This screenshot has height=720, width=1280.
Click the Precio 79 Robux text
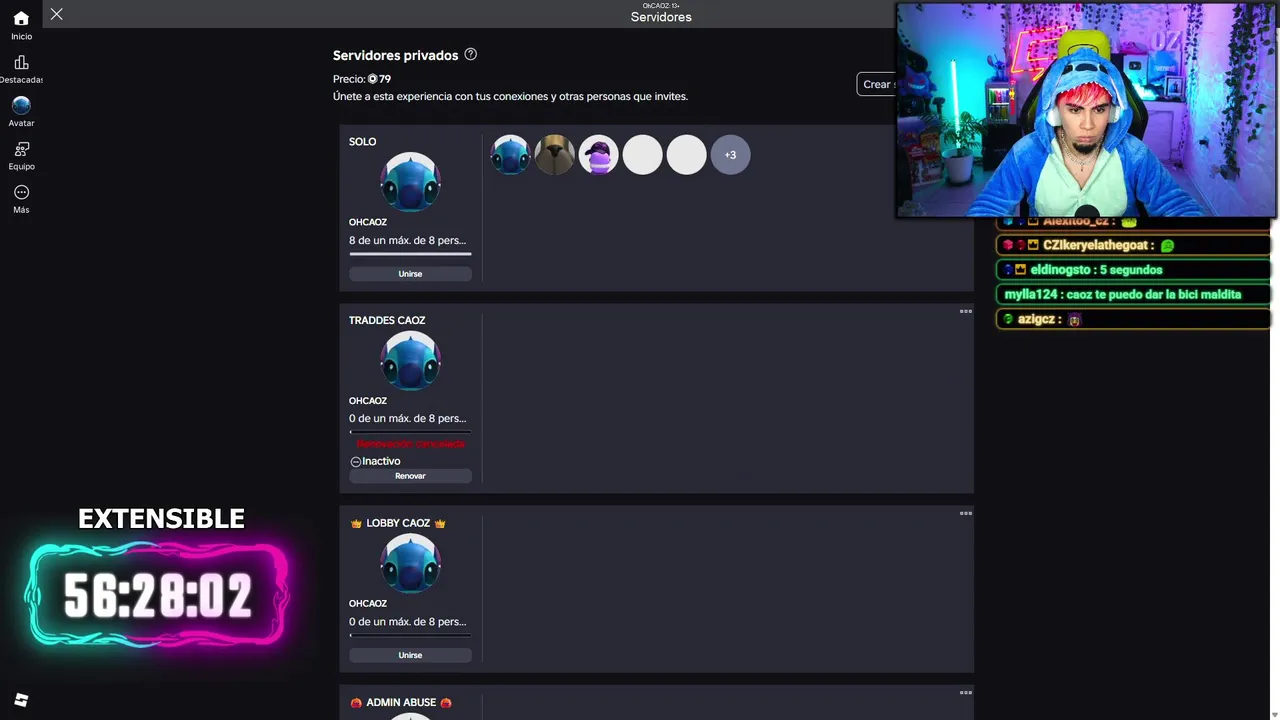(x=362, y=79)
